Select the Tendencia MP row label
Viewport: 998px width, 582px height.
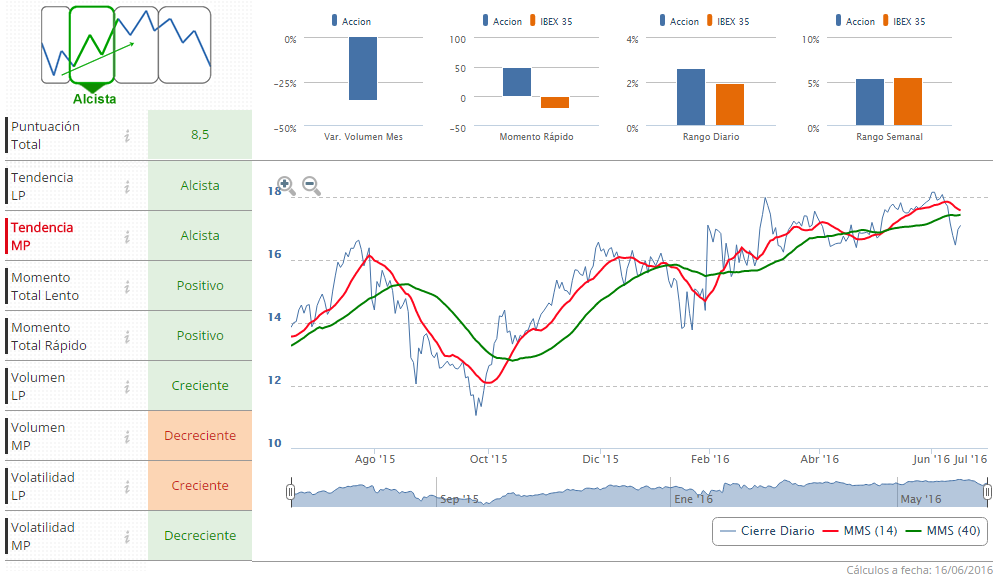pyautogui.click(x=42, y=236)
